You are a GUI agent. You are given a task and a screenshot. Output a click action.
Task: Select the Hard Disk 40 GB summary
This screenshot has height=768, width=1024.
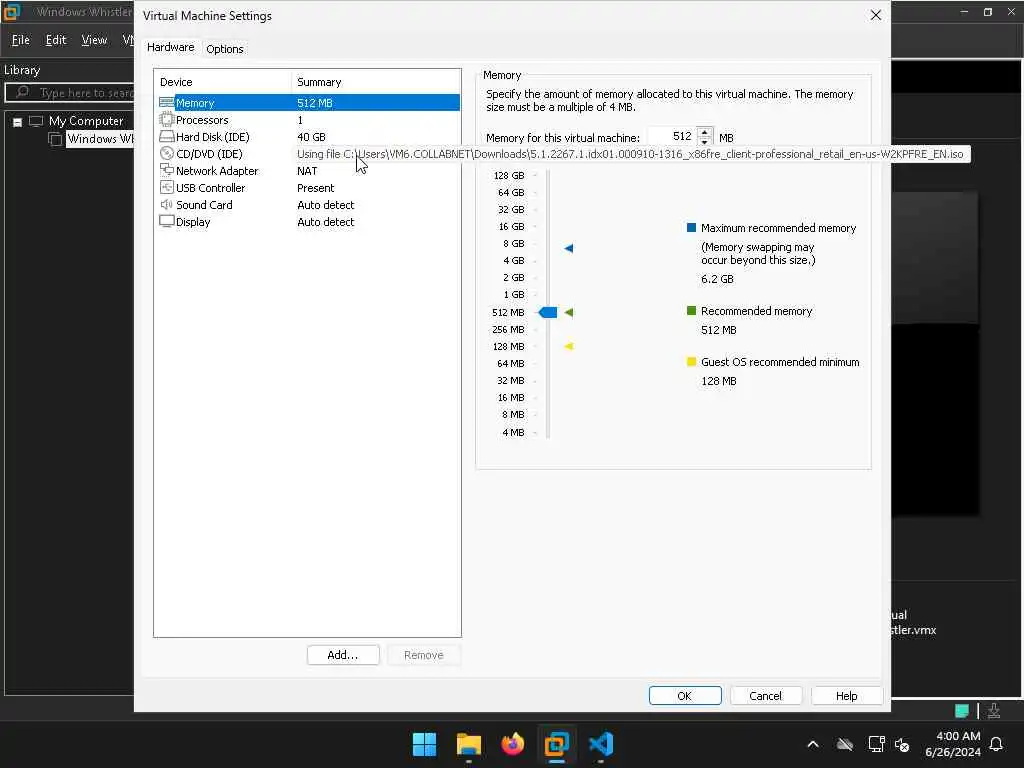(x=311, y=136)
